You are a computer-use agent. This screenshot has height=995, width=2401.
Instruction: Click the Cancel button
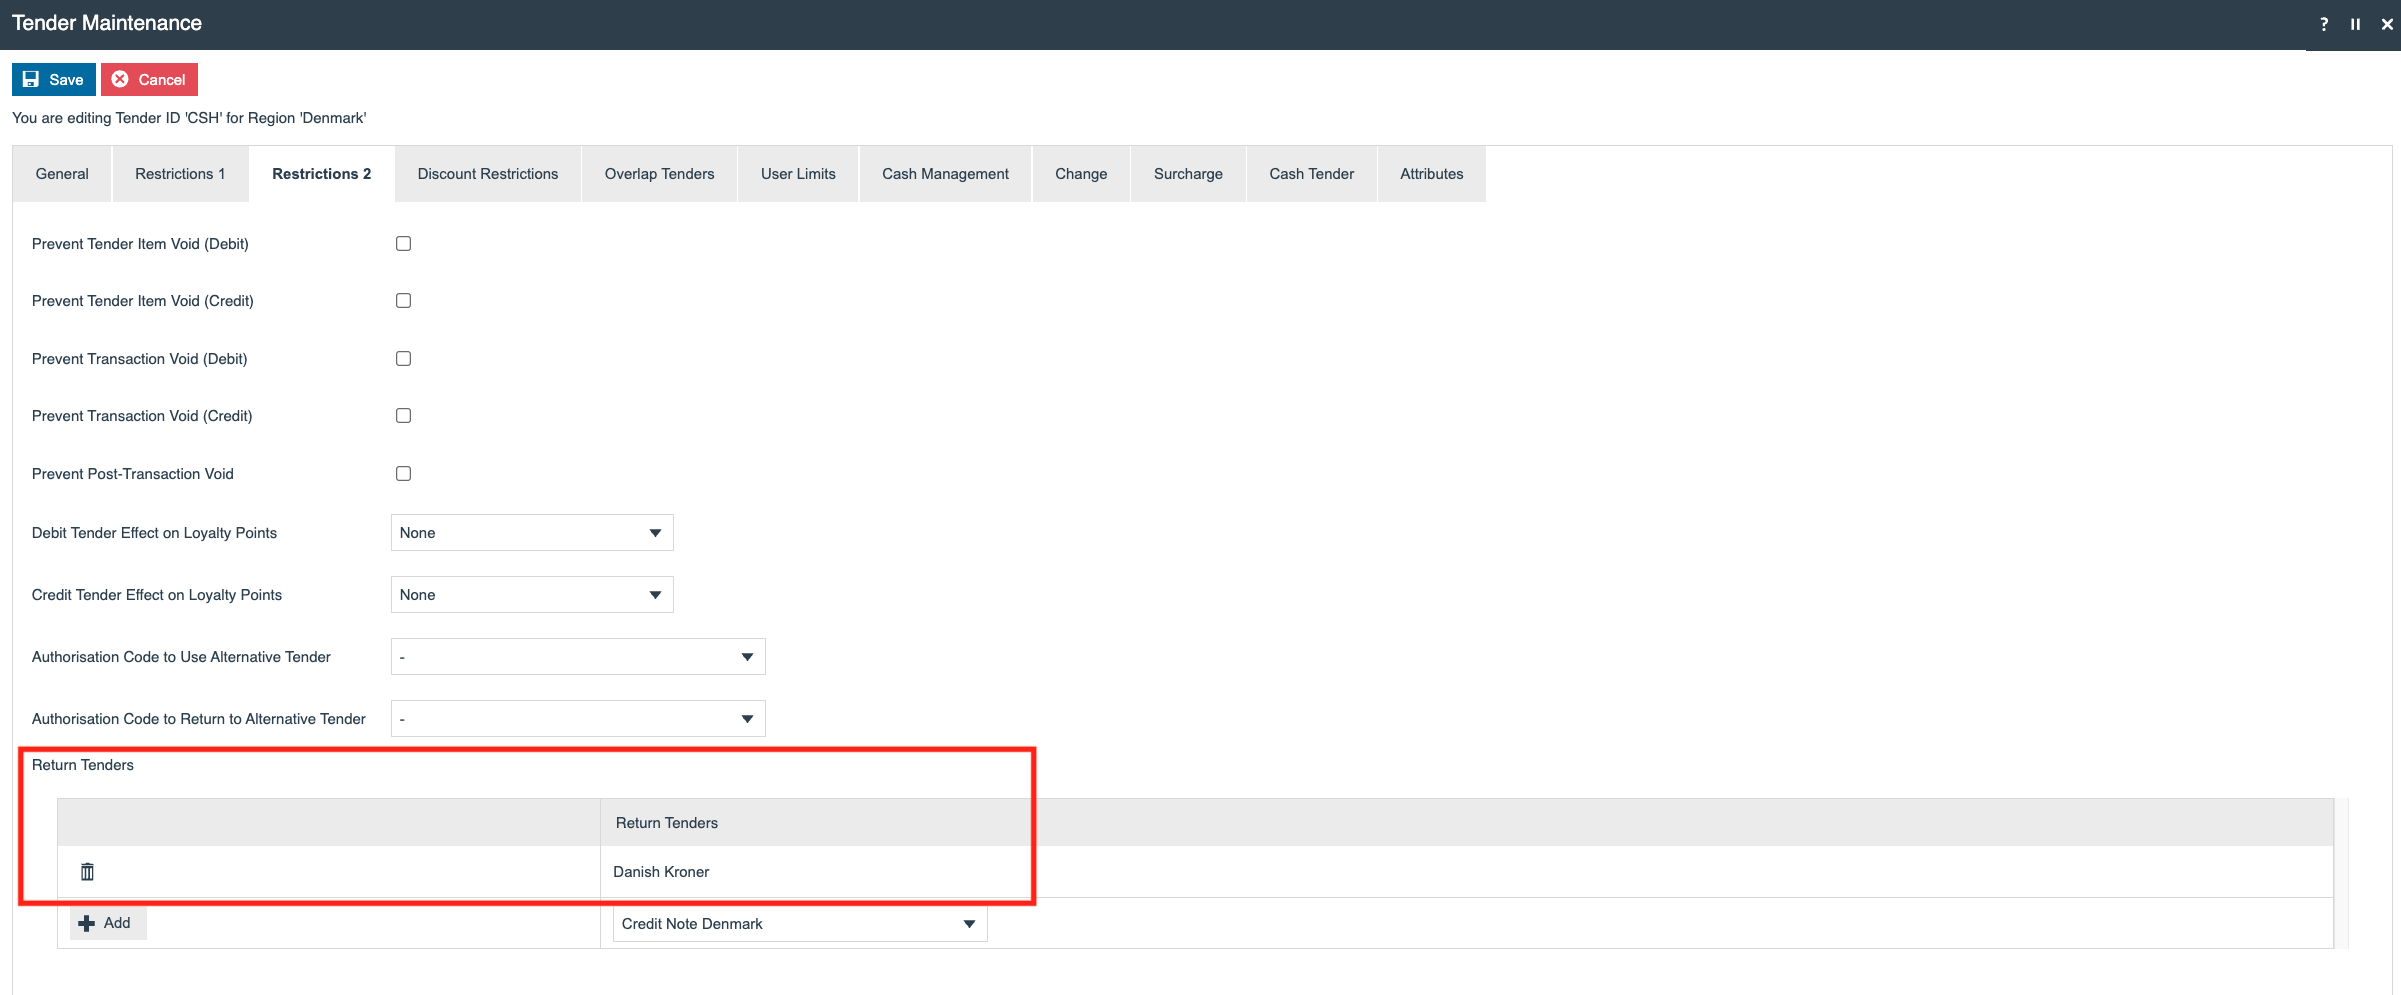pos(149,80)
